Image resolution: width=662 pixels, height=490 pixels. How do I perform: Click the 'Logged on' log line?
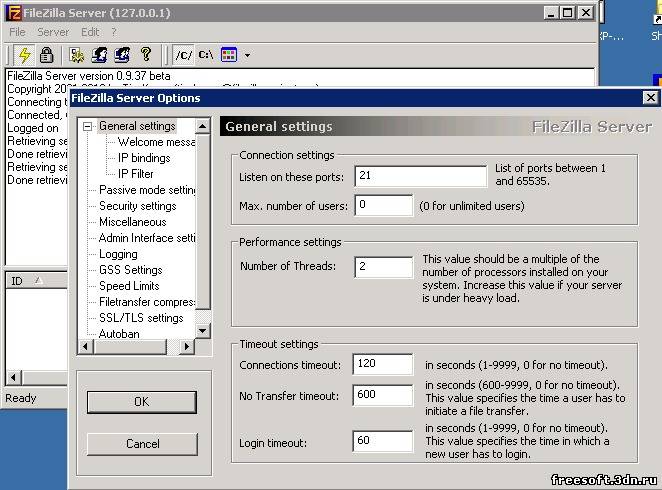33,128
